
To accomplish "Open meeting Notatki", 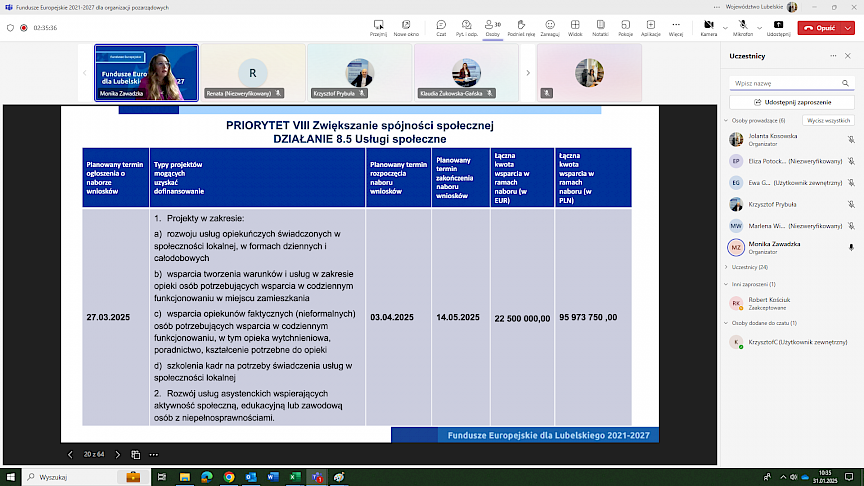I will click(600, 28).
